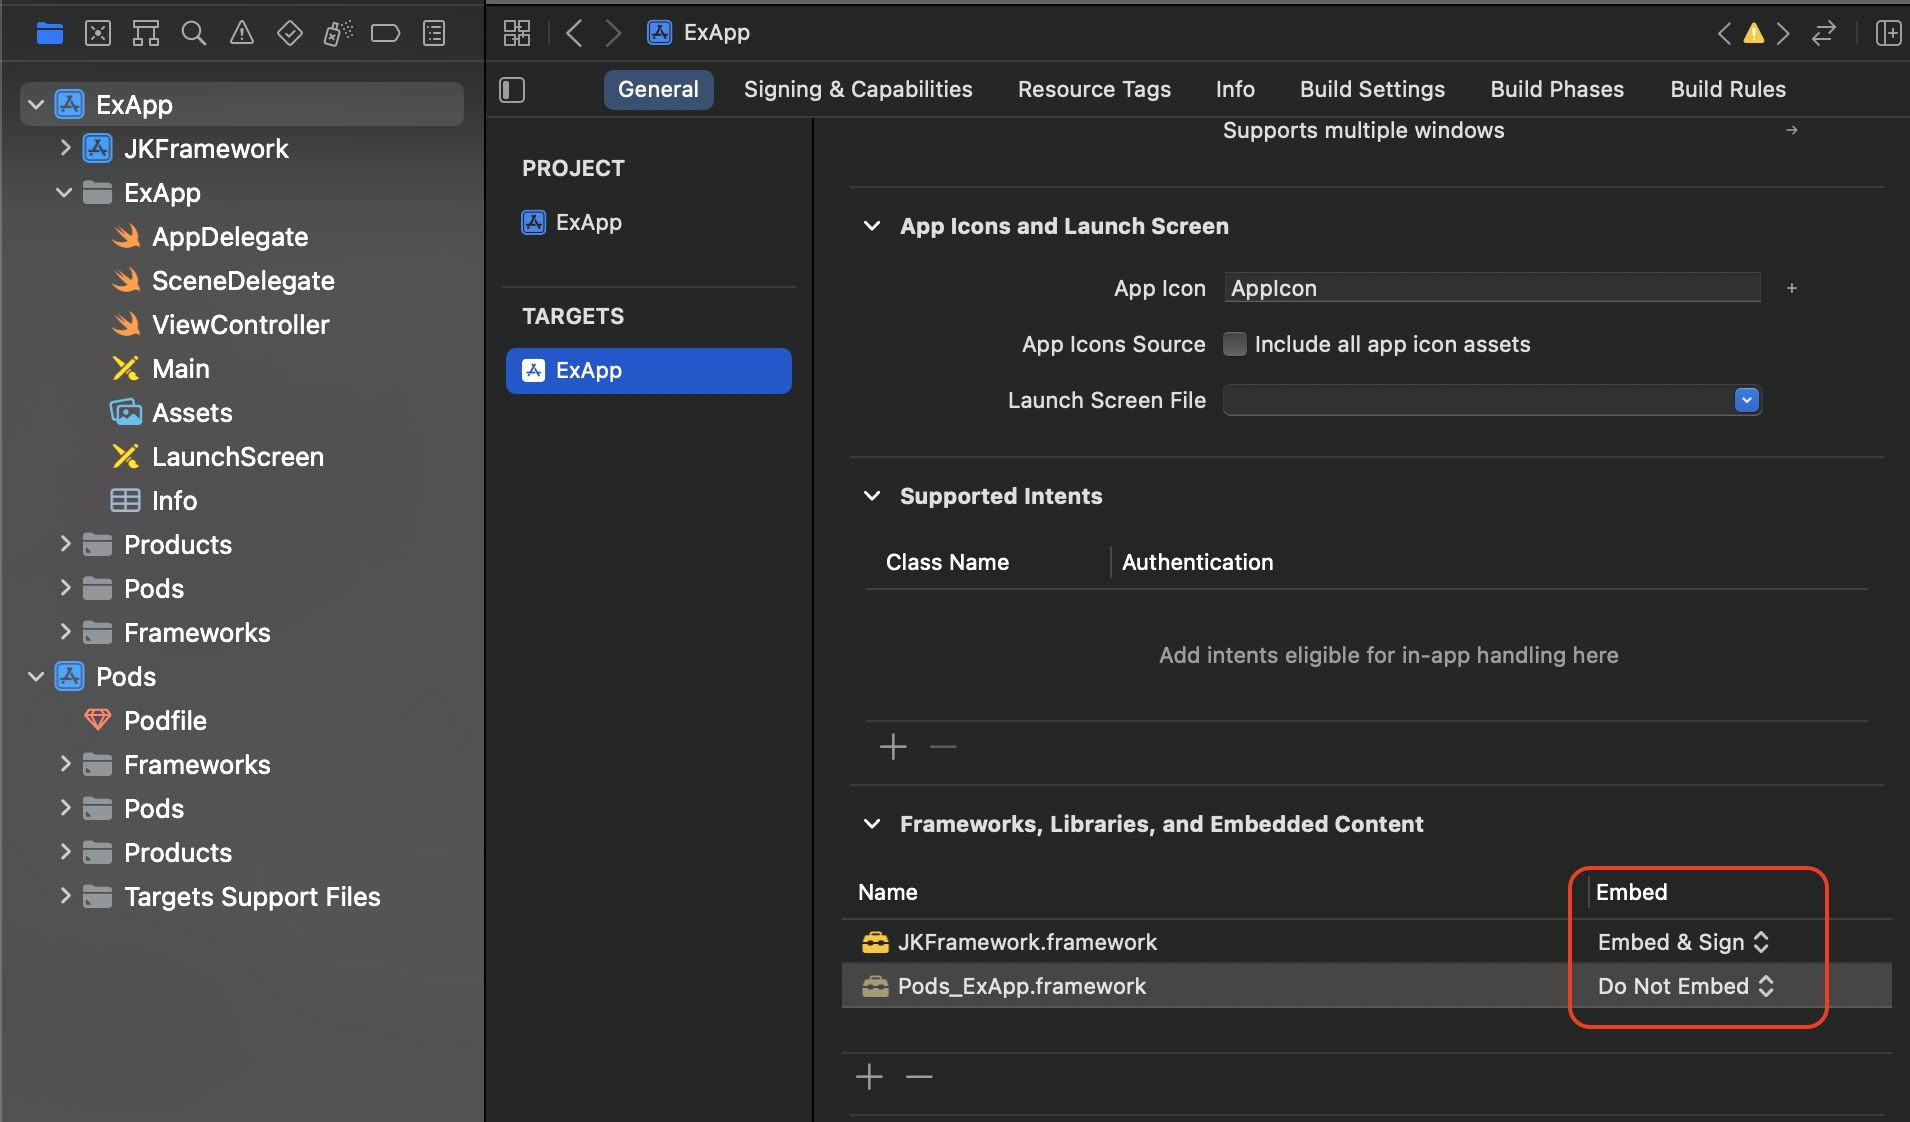Open the Info tab

[x=1235, y=89]
